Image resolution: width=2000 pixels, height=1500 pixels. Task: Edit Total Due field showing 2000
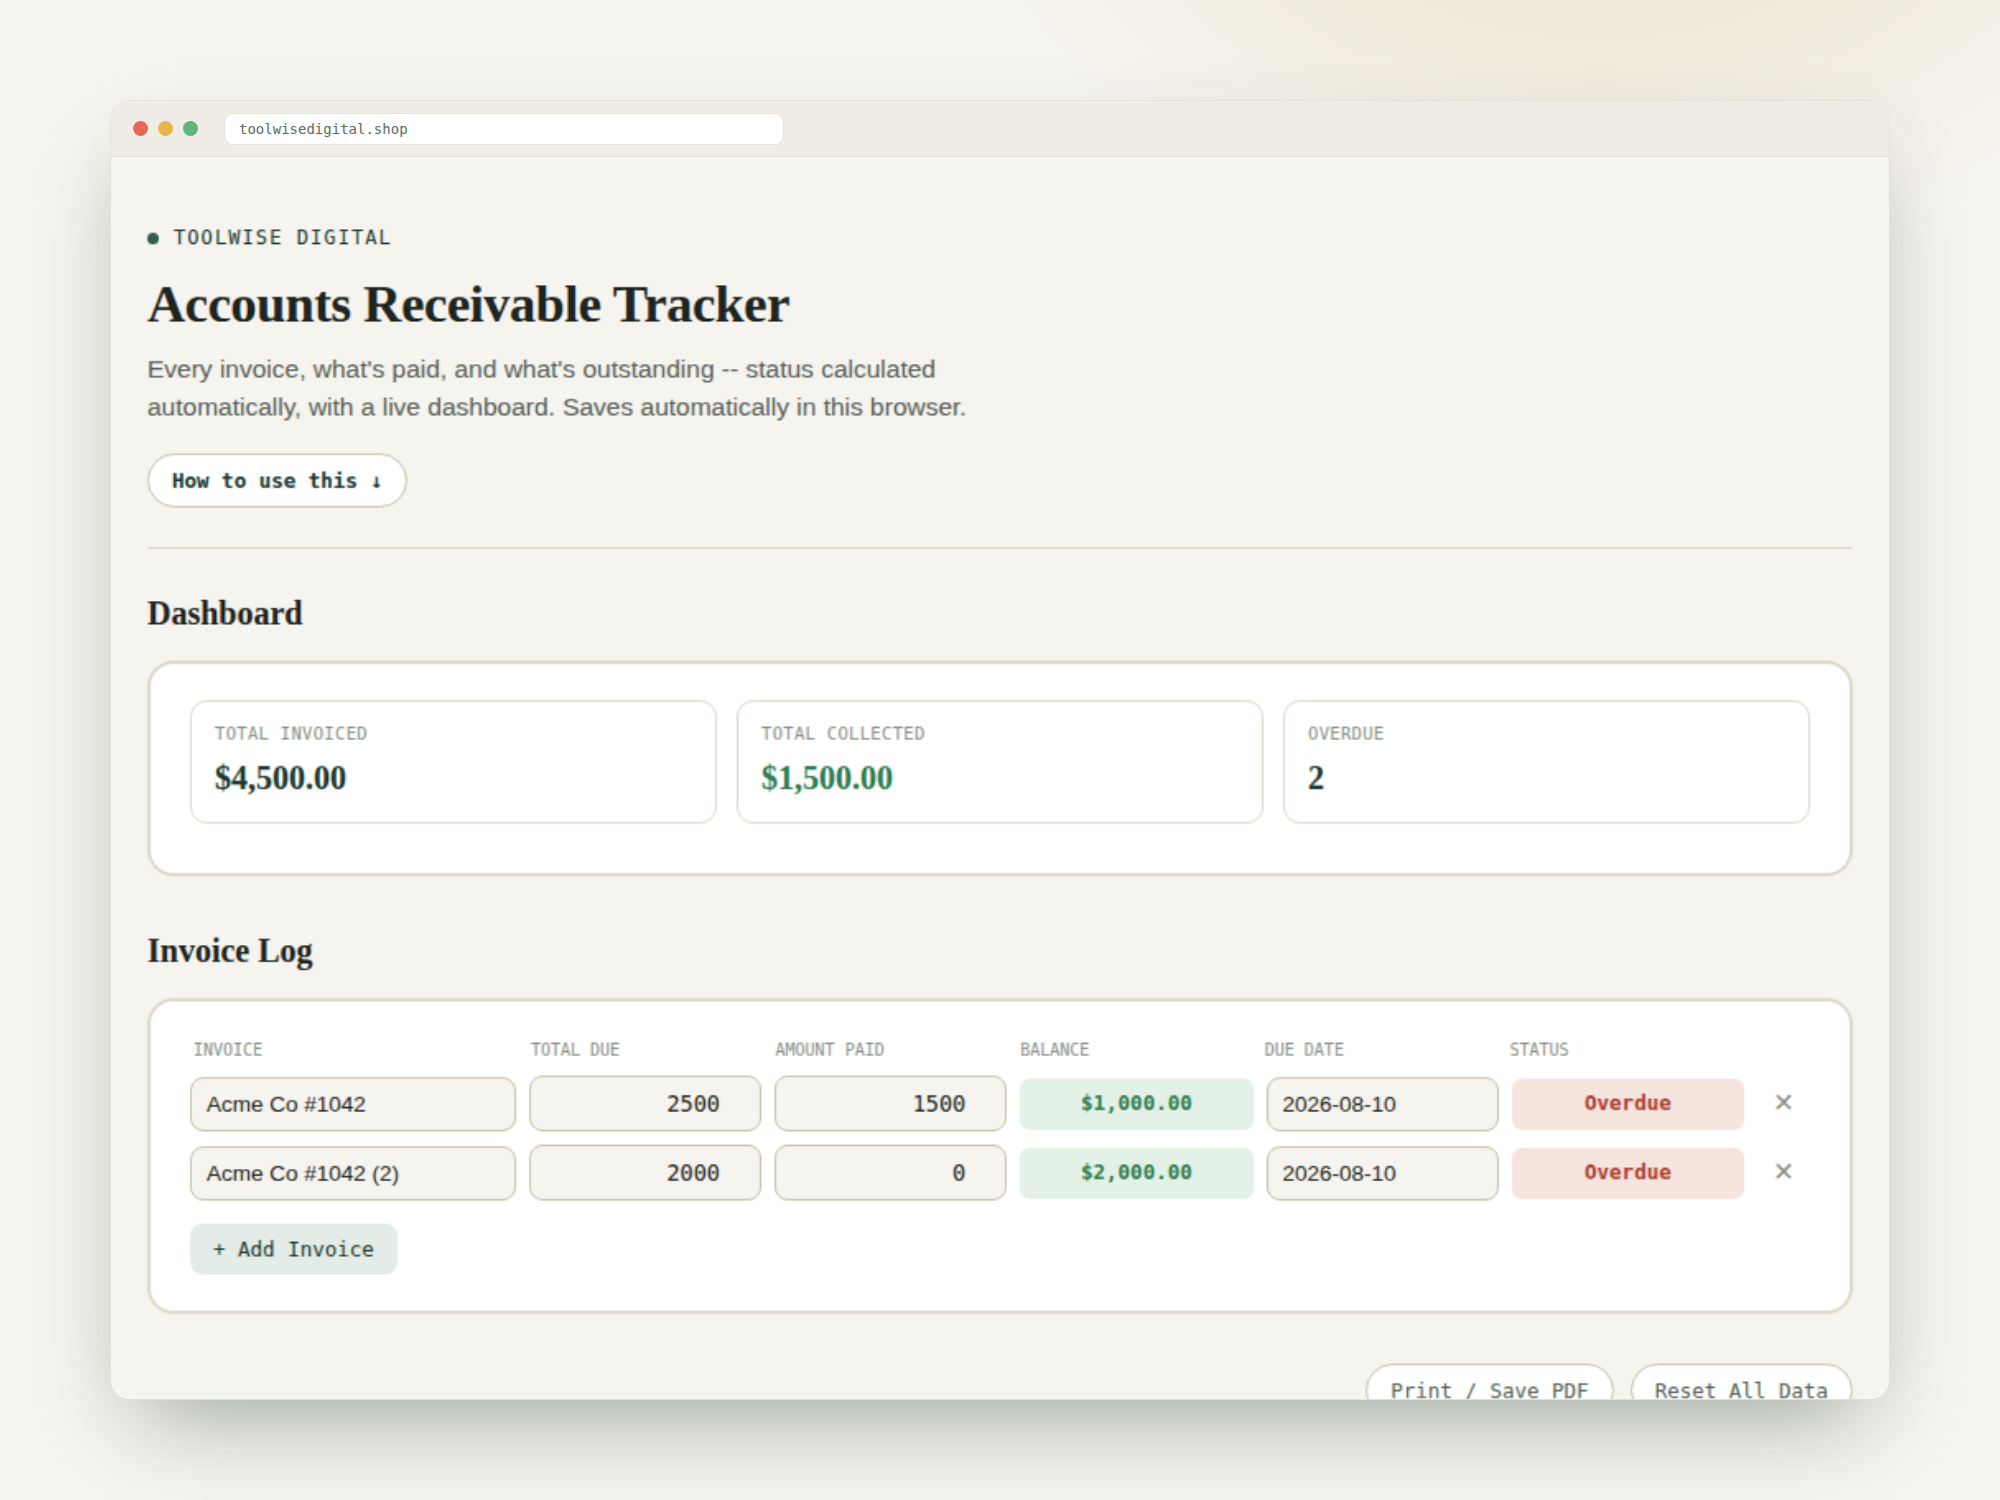pyautogui.click(x=645, y=1173)
